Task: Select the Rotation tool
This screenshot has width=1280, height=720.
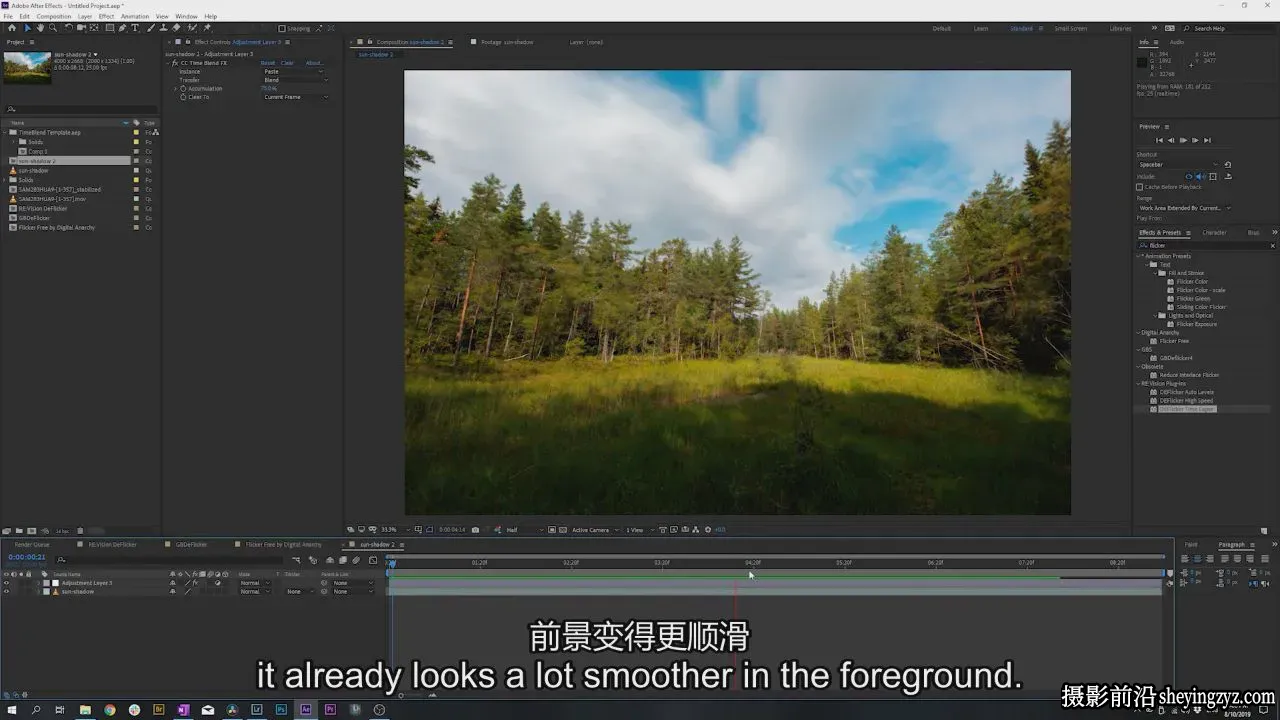Action: (x=68, y=28)
